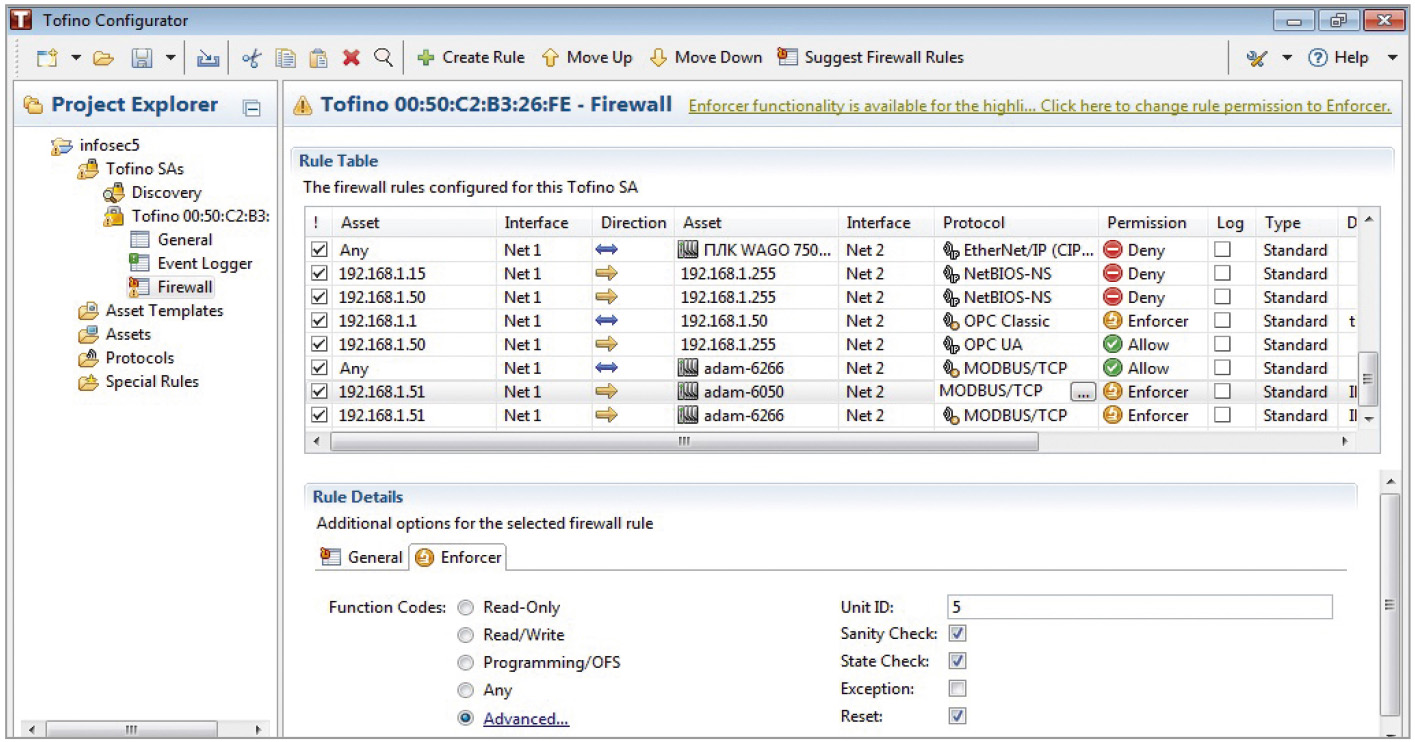The height and width of the screenshot is (742, 1415).
Task: Open dropdown arrow next to Save icon
Action: click(171, 58)
